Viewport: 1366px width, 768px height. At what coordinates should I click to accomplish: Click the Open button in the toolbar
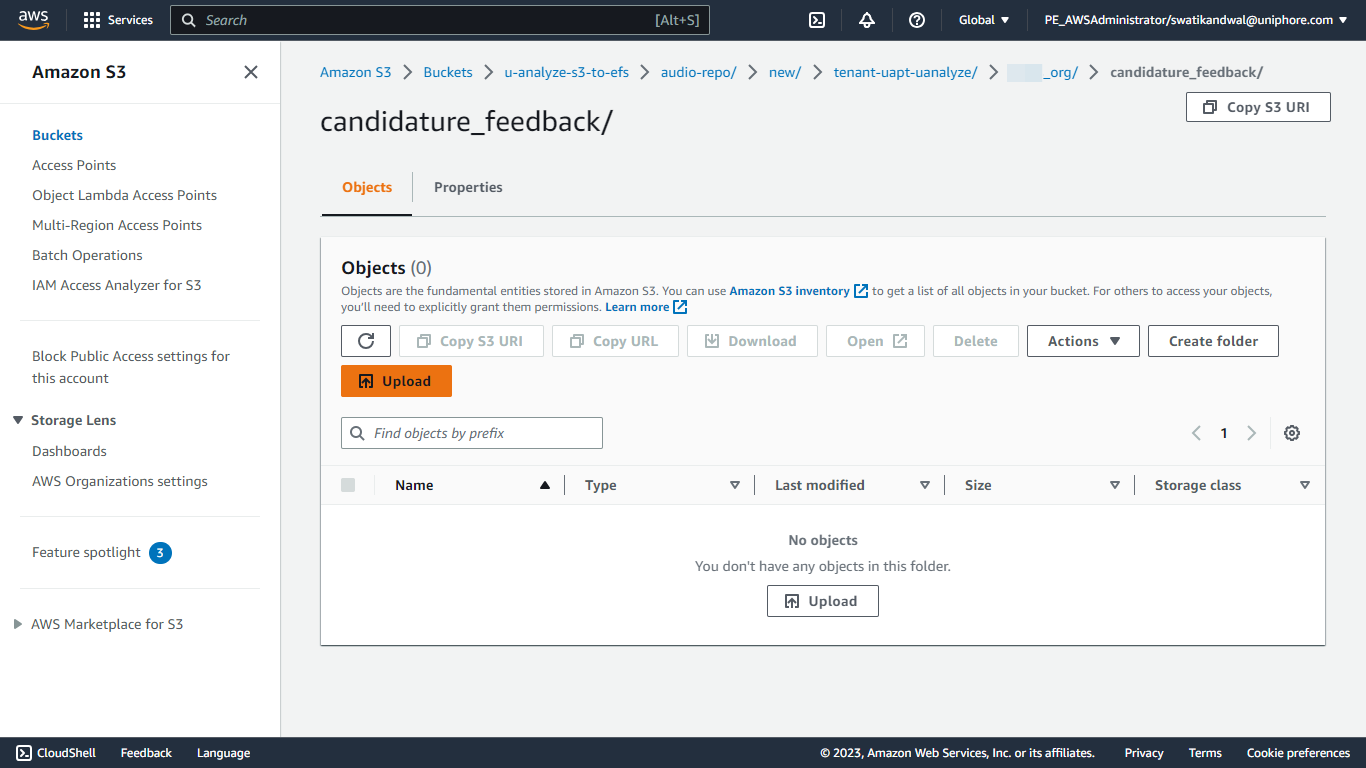876,341
